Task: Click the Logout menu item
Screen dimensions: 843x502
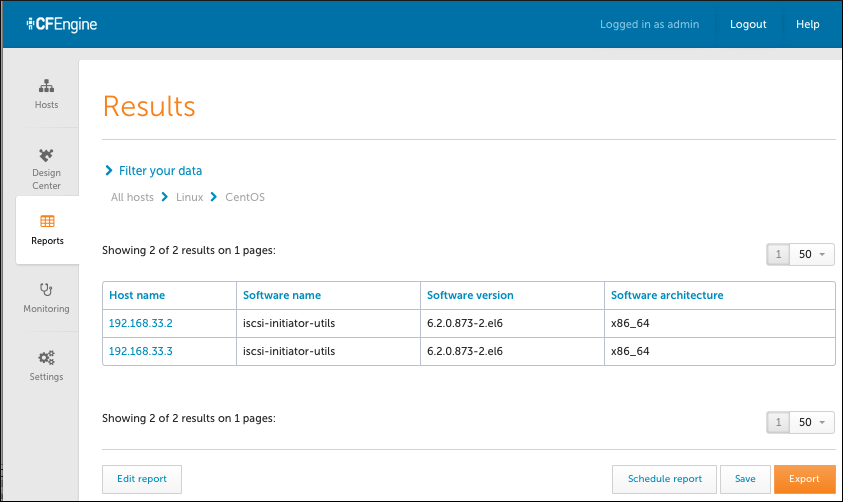Action: 748,24
